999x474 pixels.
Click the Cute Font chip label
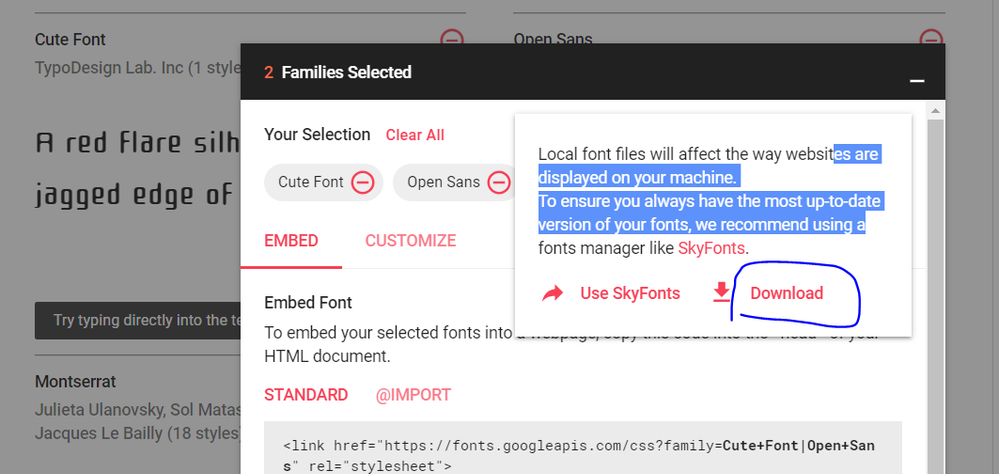coord(311,182)
